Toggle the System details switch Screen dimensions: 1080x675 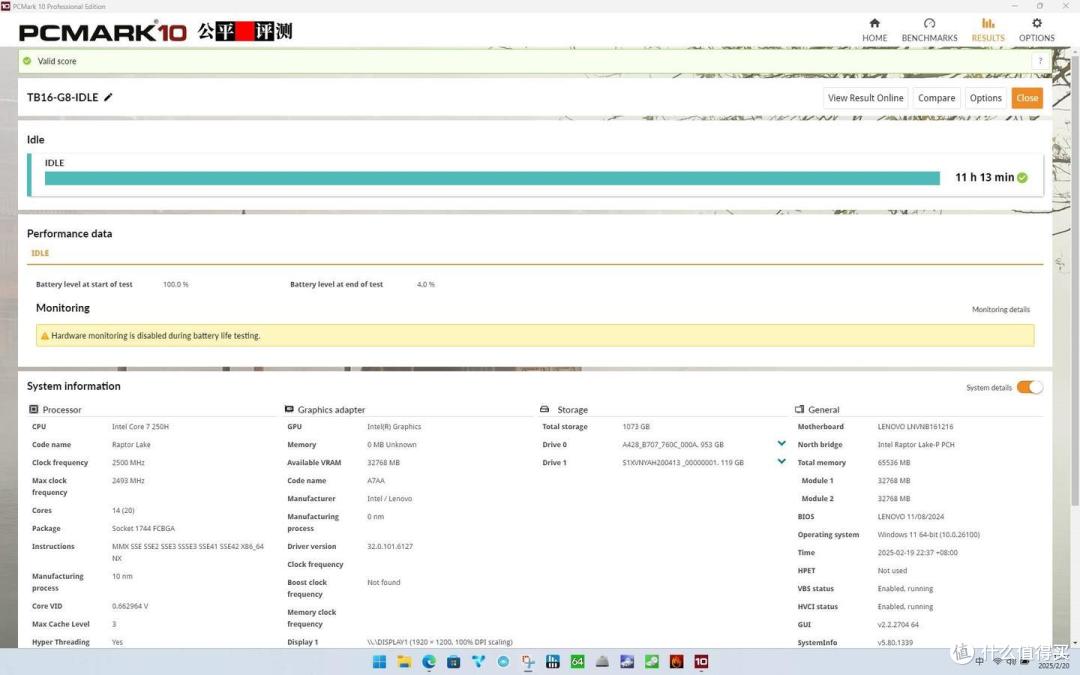[1030, 387]
